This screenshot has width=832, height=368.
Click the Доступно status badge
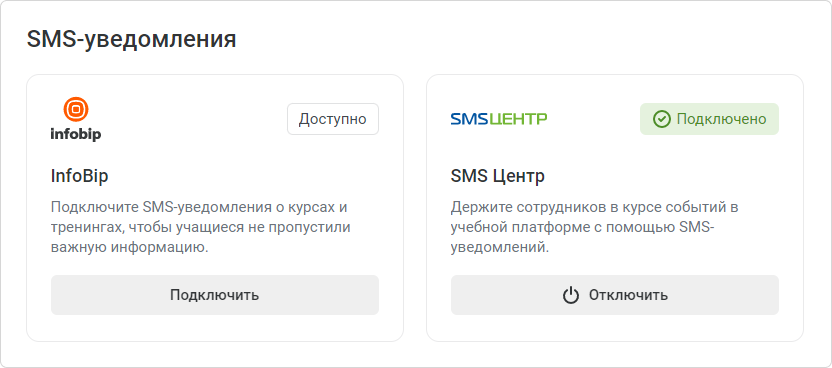pyautogui.click(x=333, y=119)
